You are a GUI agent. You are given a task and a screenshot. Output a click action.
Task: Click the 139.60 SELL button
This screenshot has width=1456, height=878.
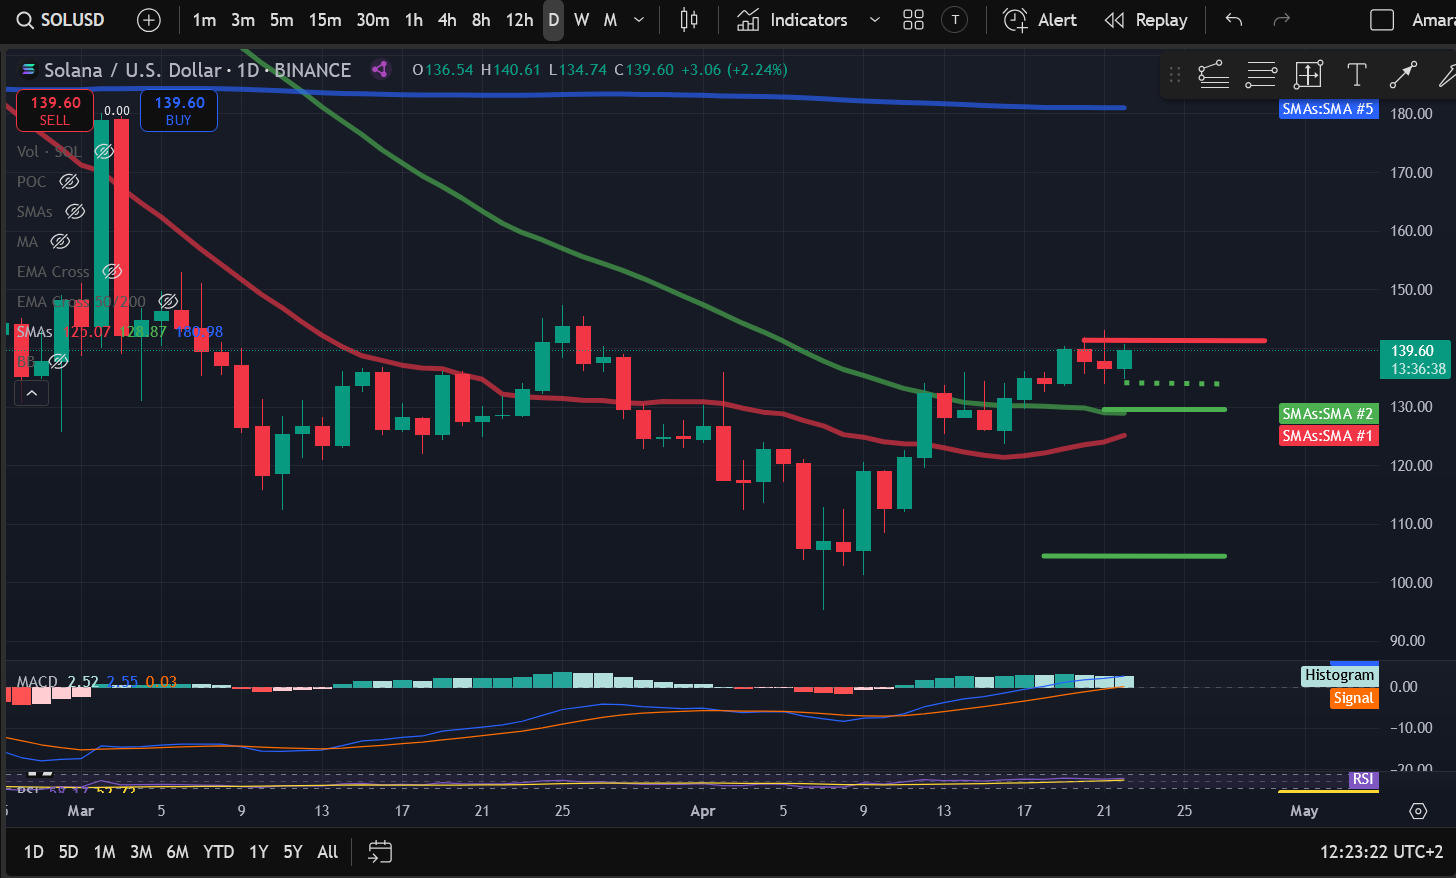[55, 110]
